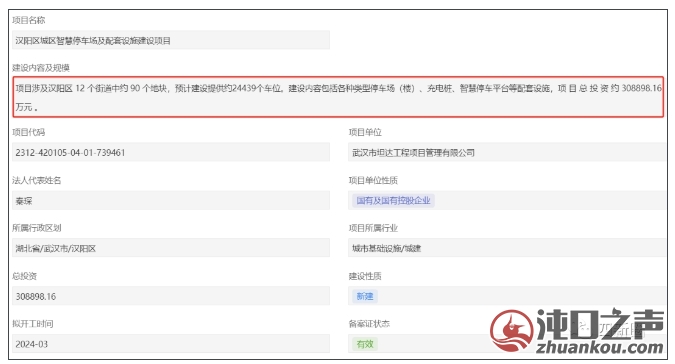Click the 法人代表姓名 field
Image resolution: width=675 pixels, height=364 pixels.
[171, 201]
